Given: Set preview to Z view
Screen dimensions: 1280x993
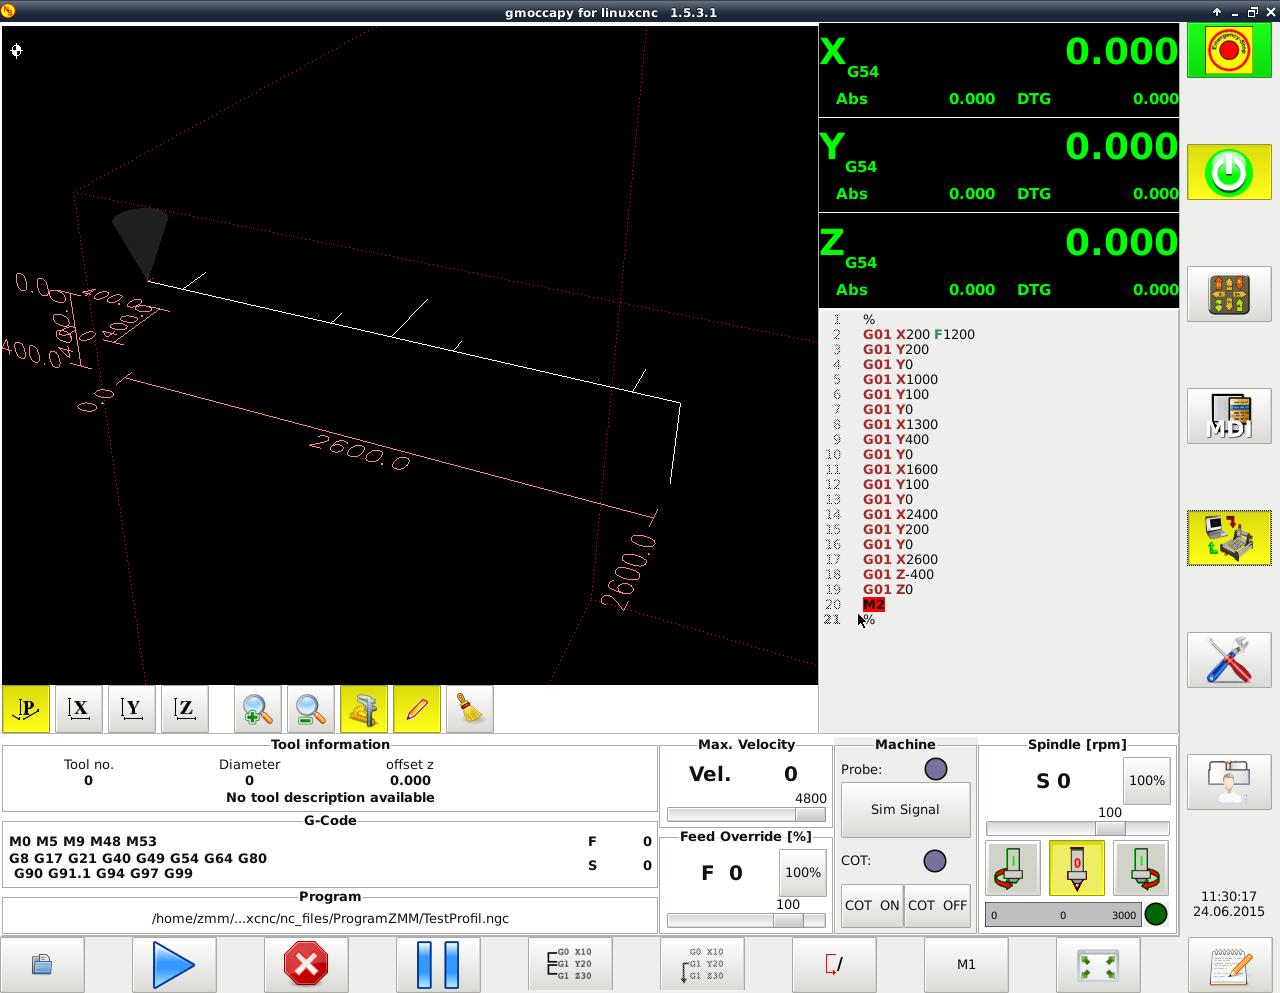Looking at the screenshot, I should click(x=185, y=709).
